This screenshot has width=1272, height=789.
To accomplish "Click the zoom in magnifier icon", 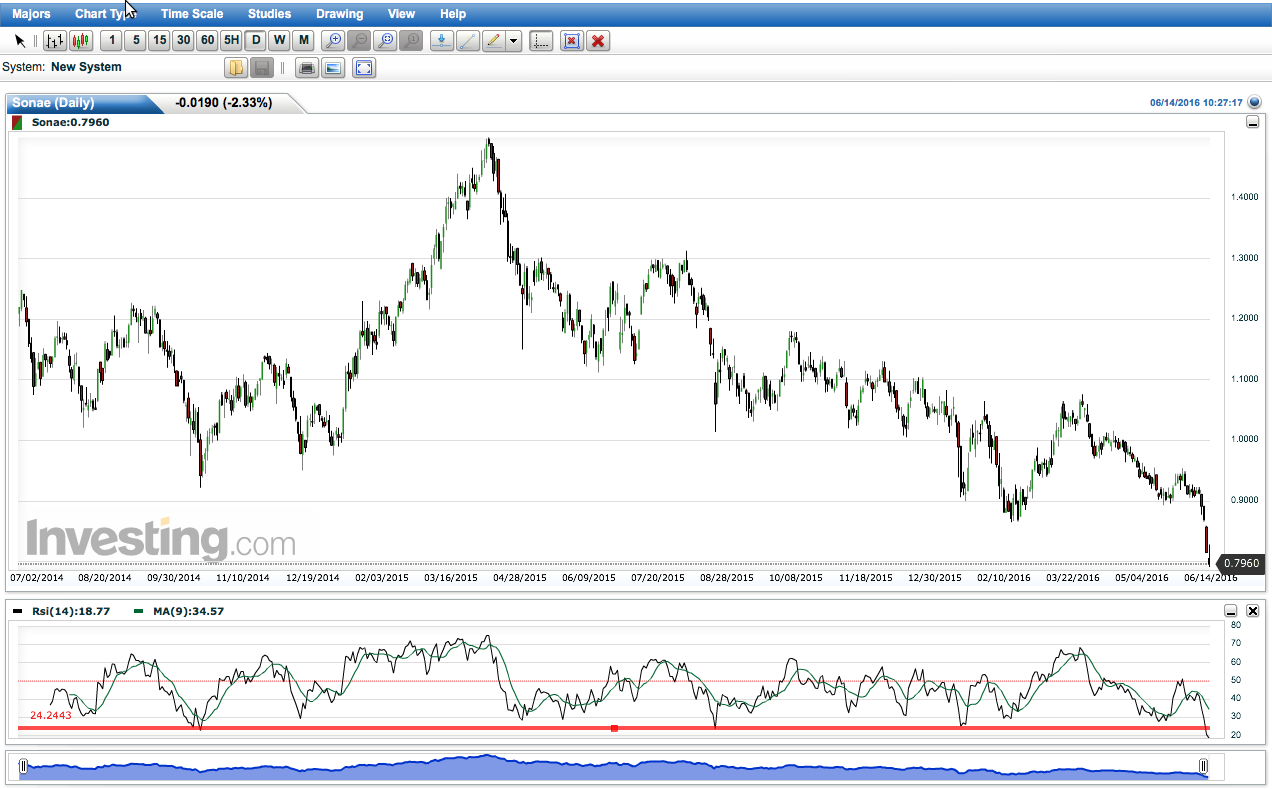I will coord(333,41).
